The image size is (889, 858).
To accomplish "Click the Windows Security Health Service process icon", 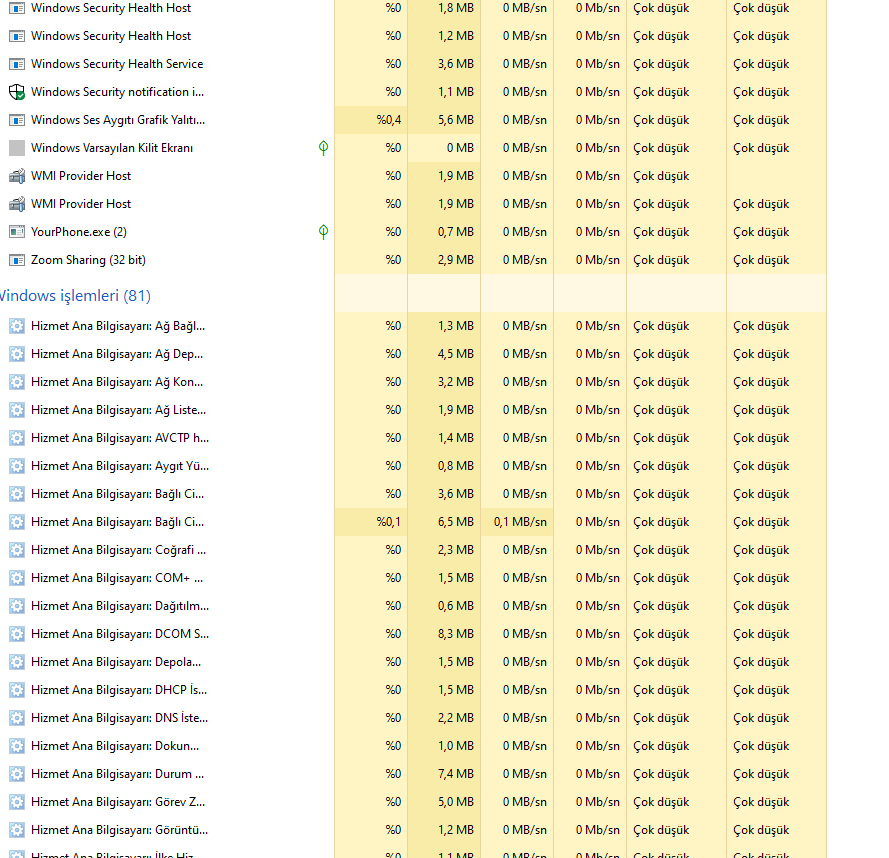I will (x=17, y=64).
